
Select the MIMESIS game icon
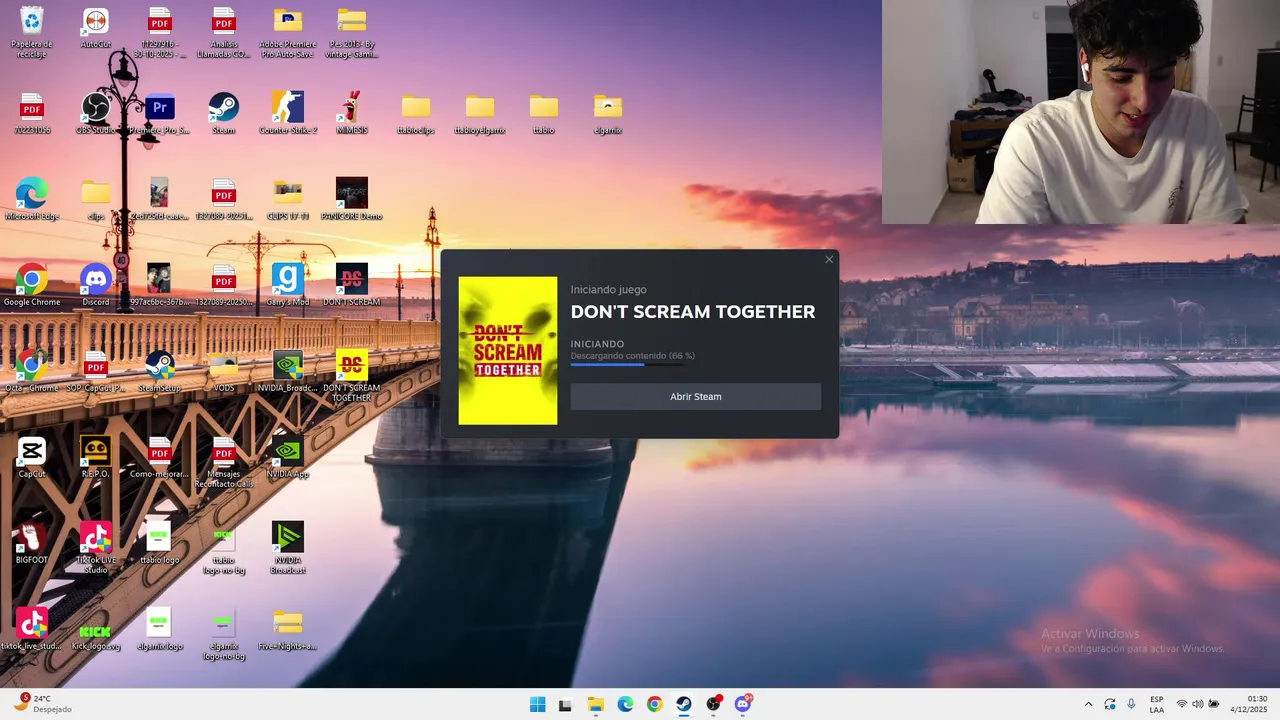pos(352,114)
